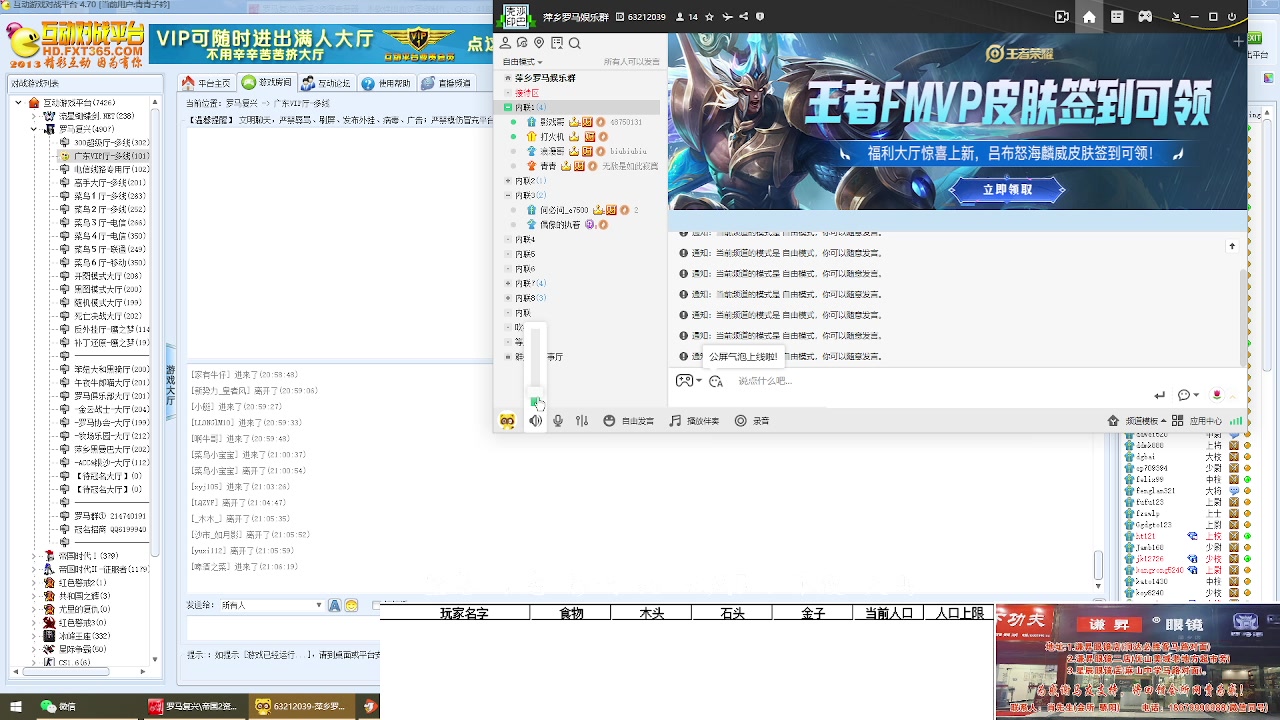Click the yellow mascot icon in bottom bar

[507, 421]
